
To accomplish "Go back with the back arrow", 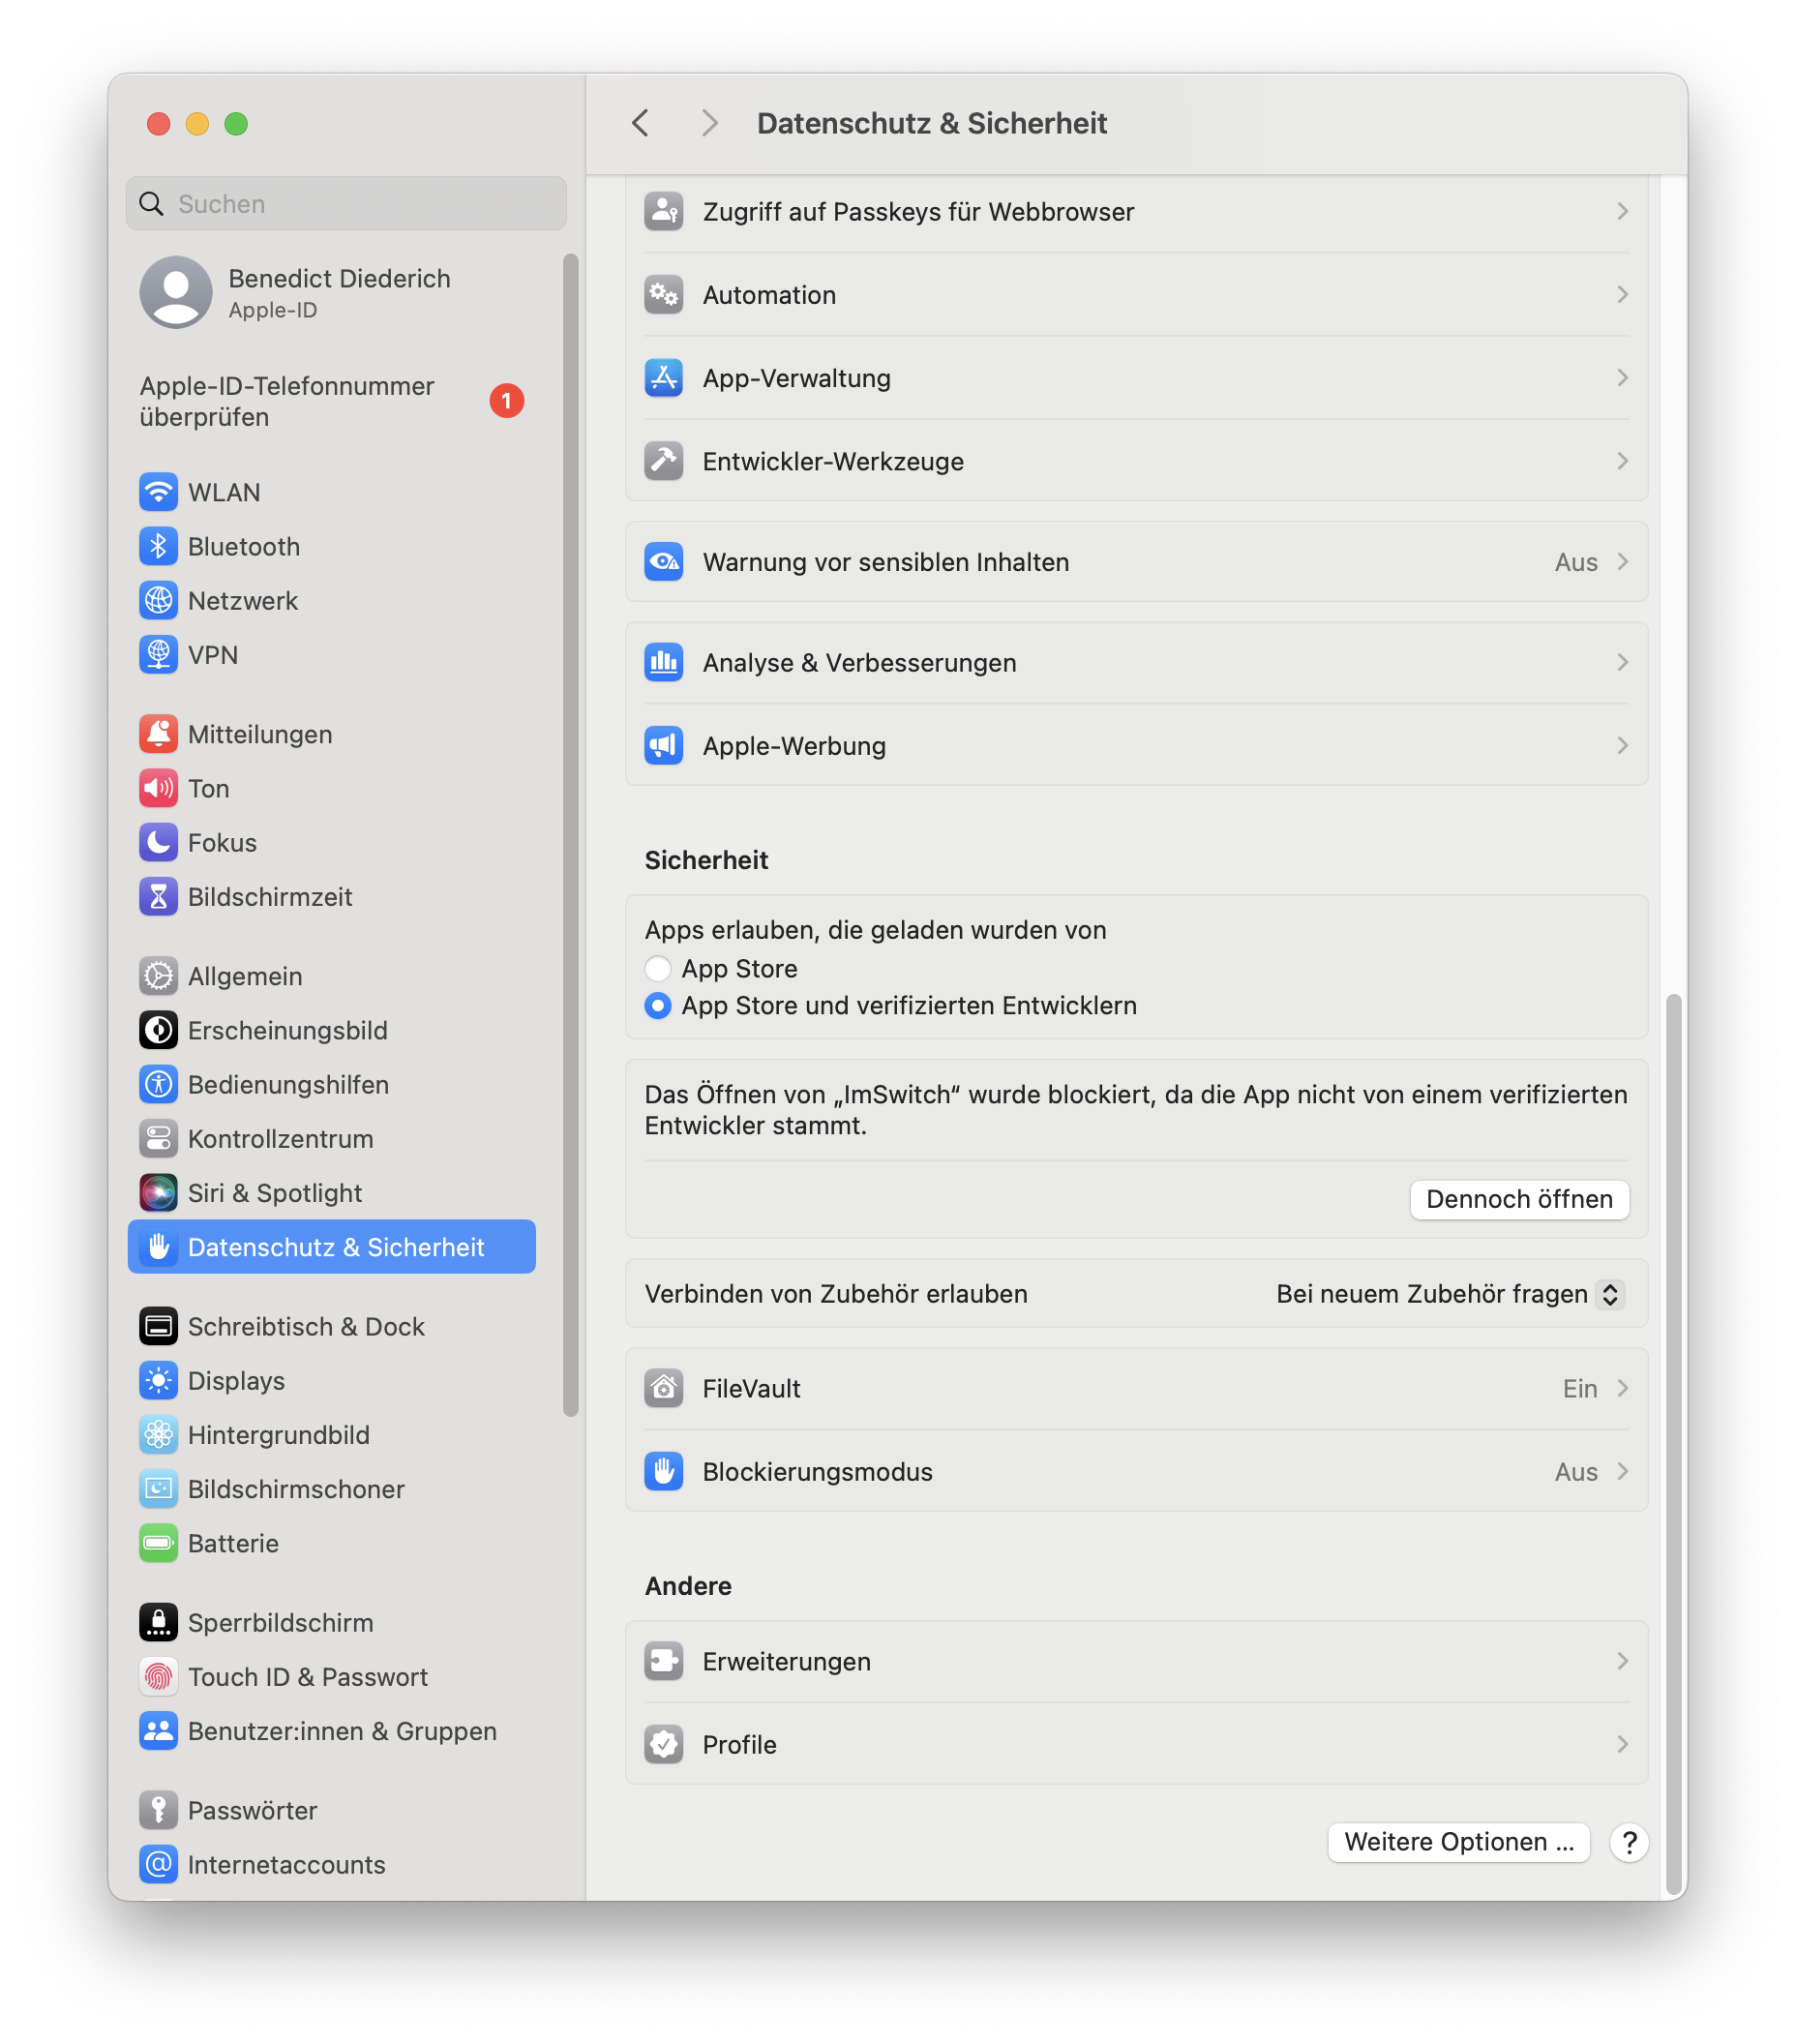I will tap(641, 123).
